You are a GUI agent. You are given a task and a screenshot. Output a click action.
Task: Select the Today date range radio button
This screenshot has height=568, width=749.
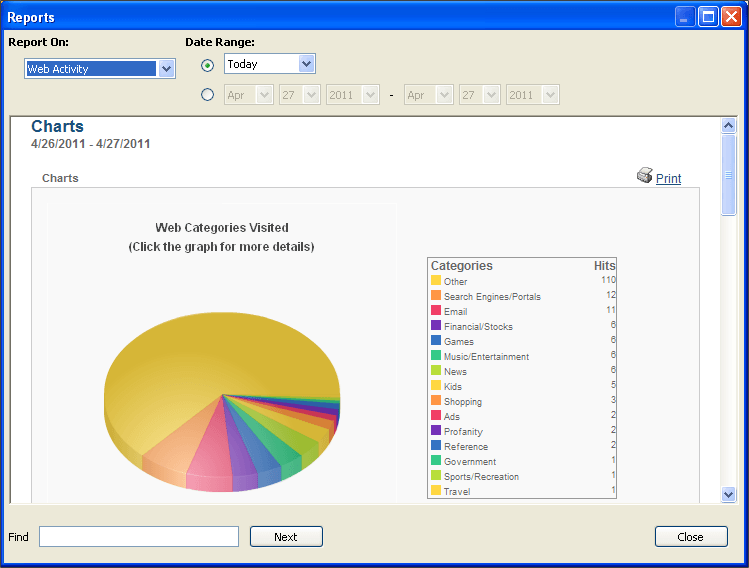pyautogui.click(x=207, y=65)
